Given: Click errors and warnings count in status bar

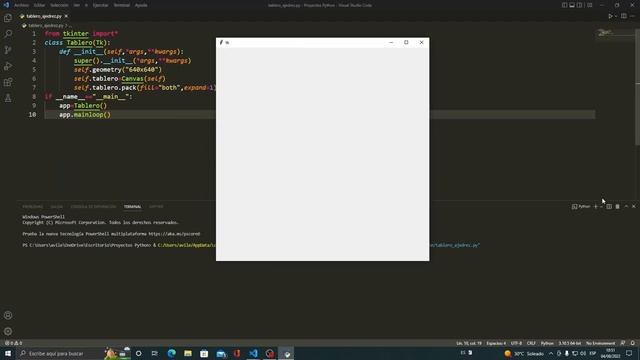Looking at the screenshot, I should click(13, 343).
